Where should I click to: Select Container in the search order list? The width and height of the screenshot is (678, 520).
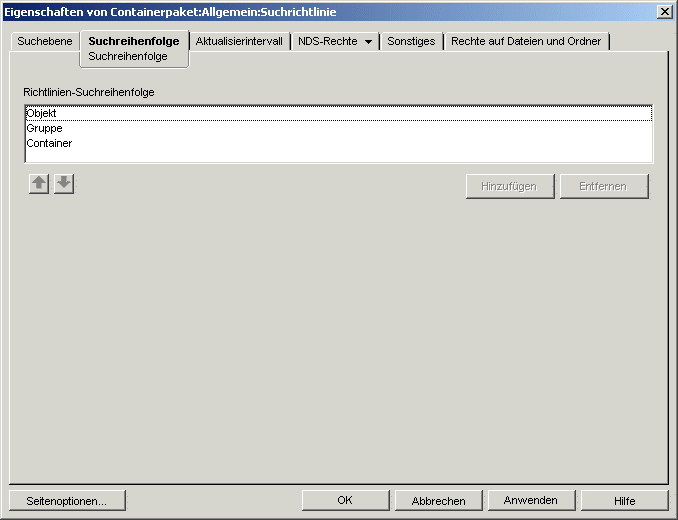click(49, 144)
